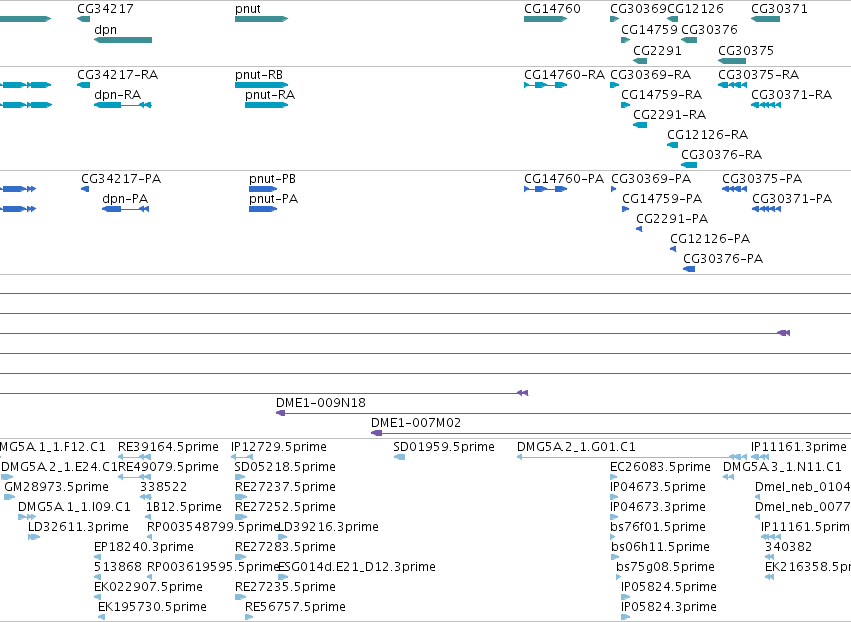Open the CG12126-PA label
This screenshot has height=622, width=851.
(x=710, y=238)
